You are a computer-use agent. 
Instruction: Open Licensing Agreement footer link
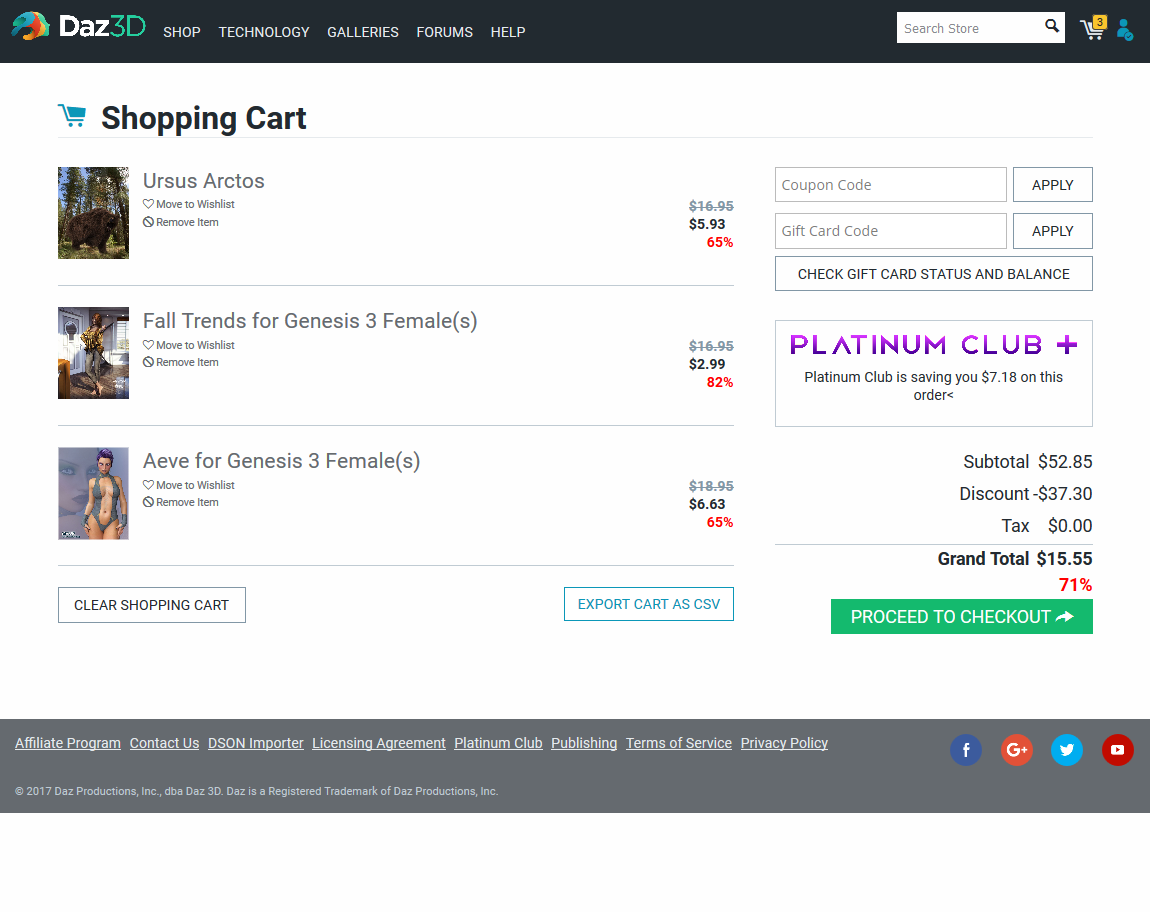(x=378, y=743)
